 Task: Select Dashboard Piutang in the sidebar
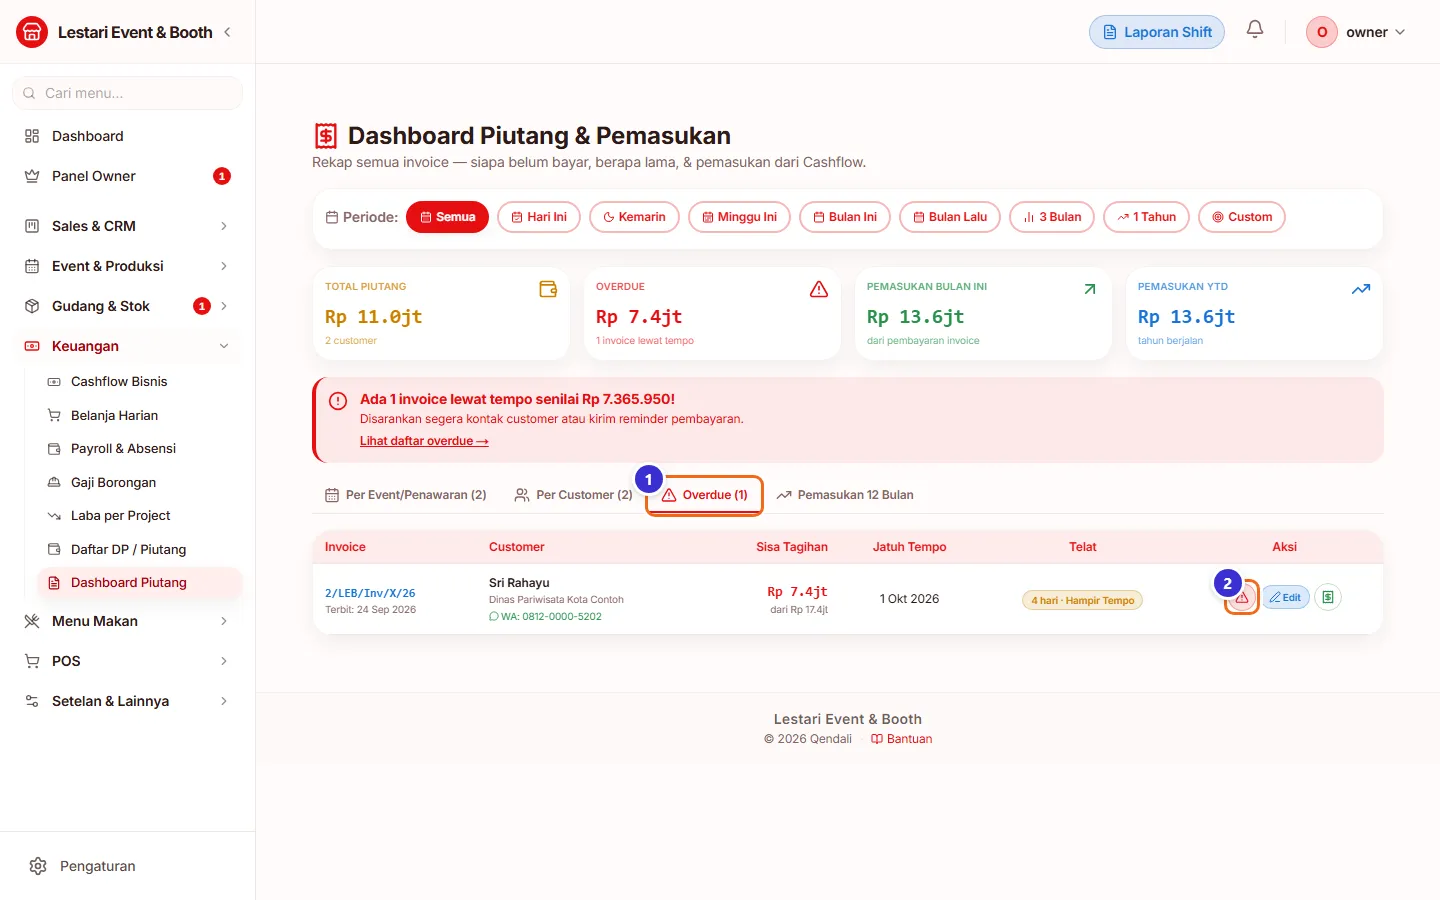click(x=140, y=582)
